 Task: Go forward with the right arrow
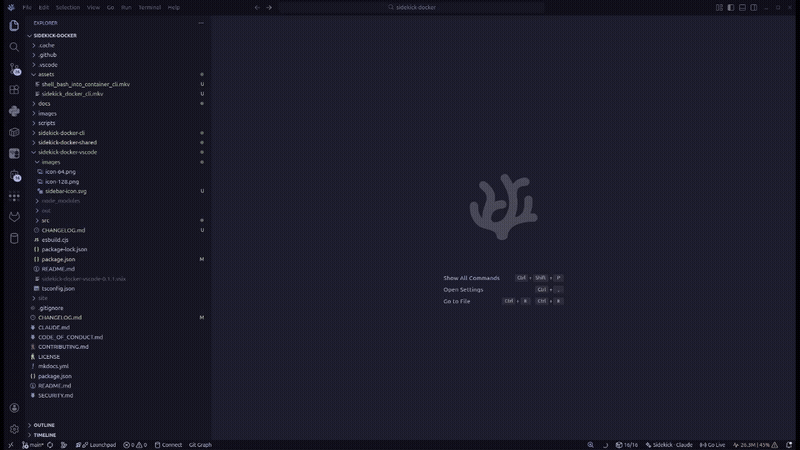coord(269,7)
